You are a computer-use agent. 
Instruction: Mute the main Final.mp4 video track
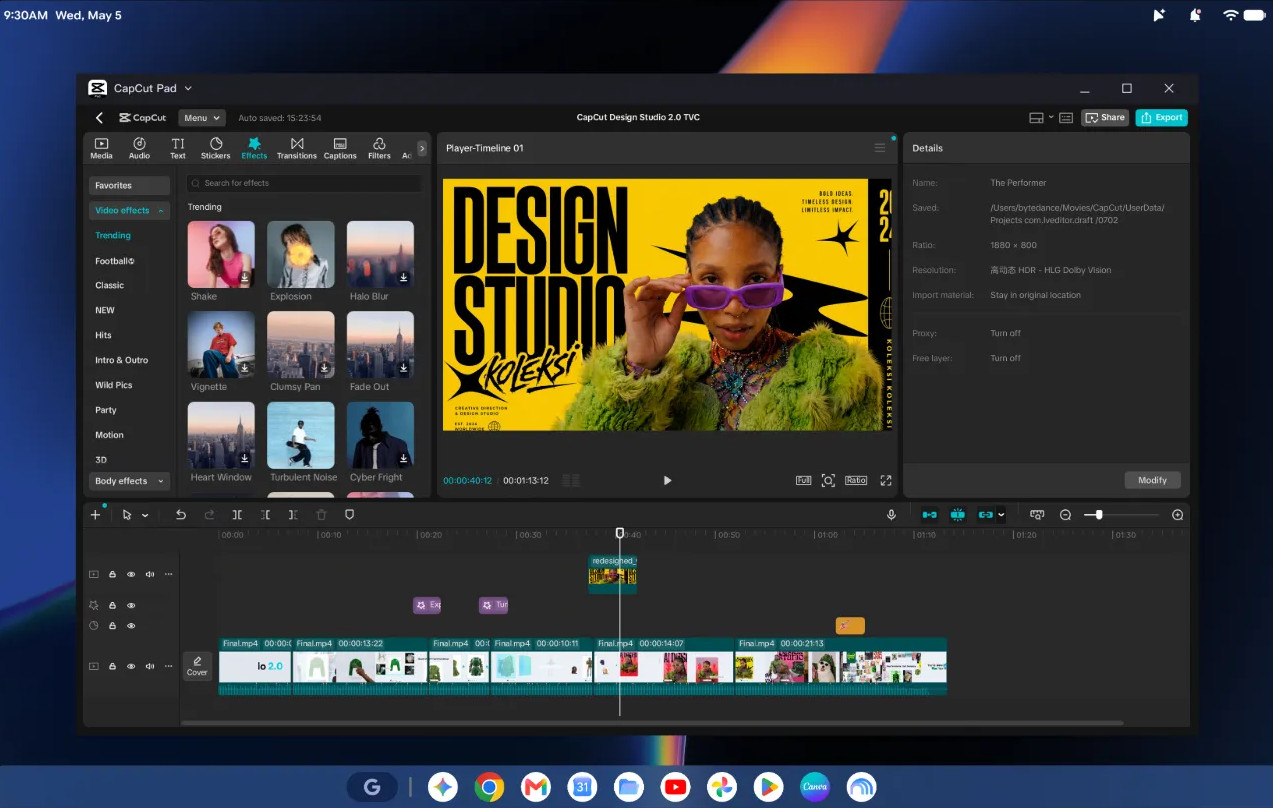tap(150, 666)
